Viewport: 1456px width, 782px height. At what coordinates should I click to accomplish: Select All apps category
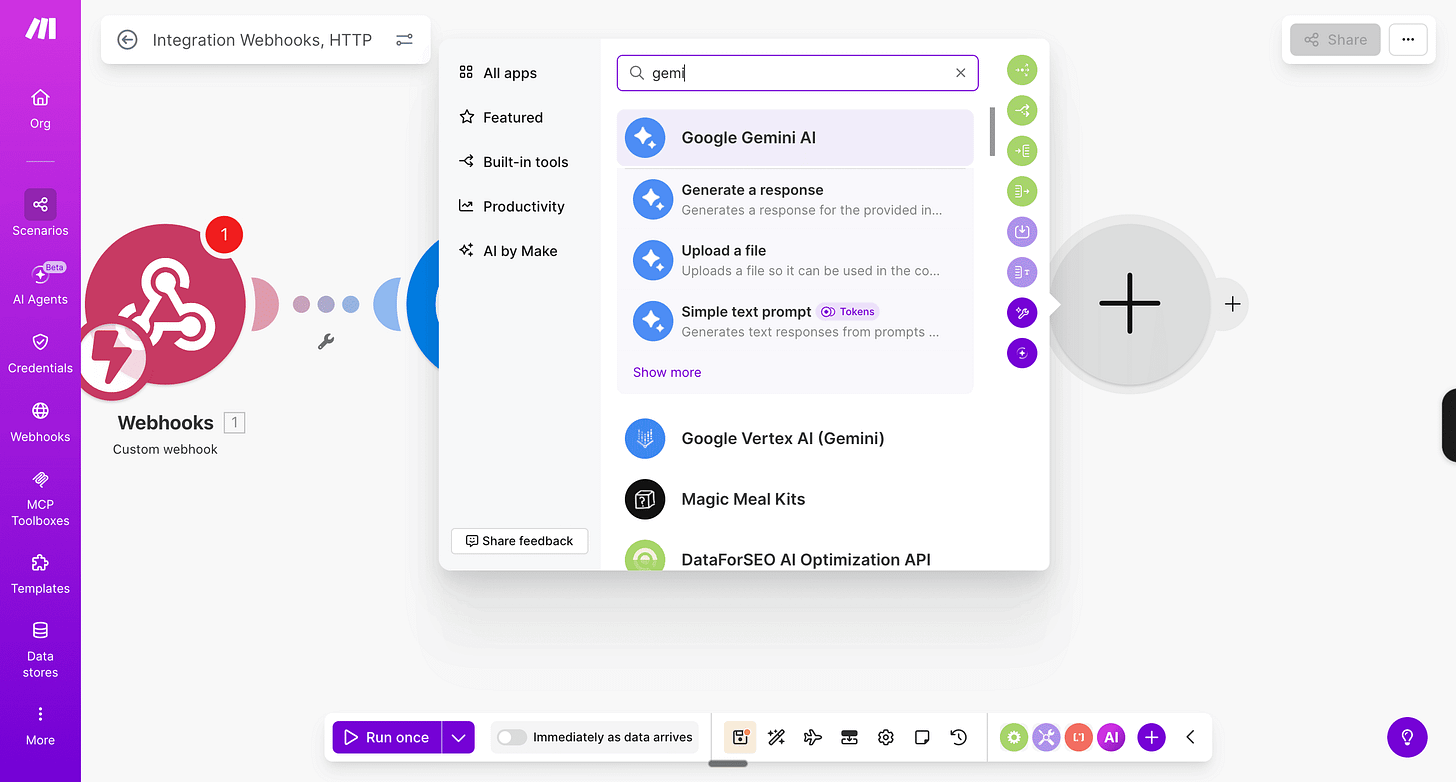click(x=498, y=73)
